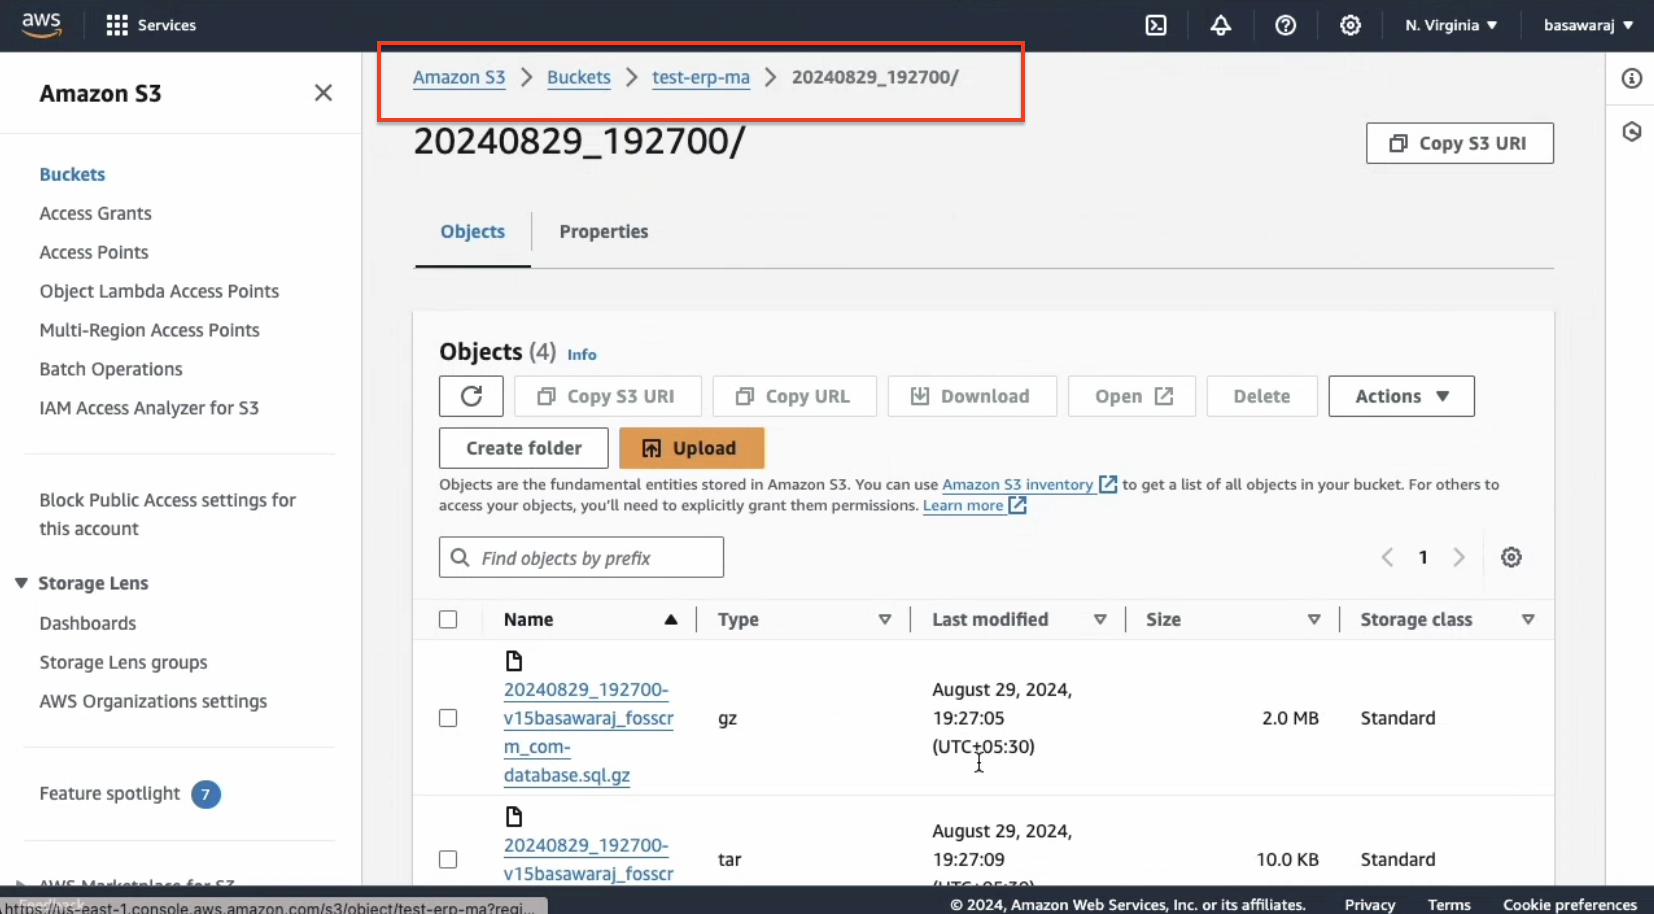Viewport: 1654px width, 914px height.
Task: Open Buckets in the sidebar
Action: point(72,174)
